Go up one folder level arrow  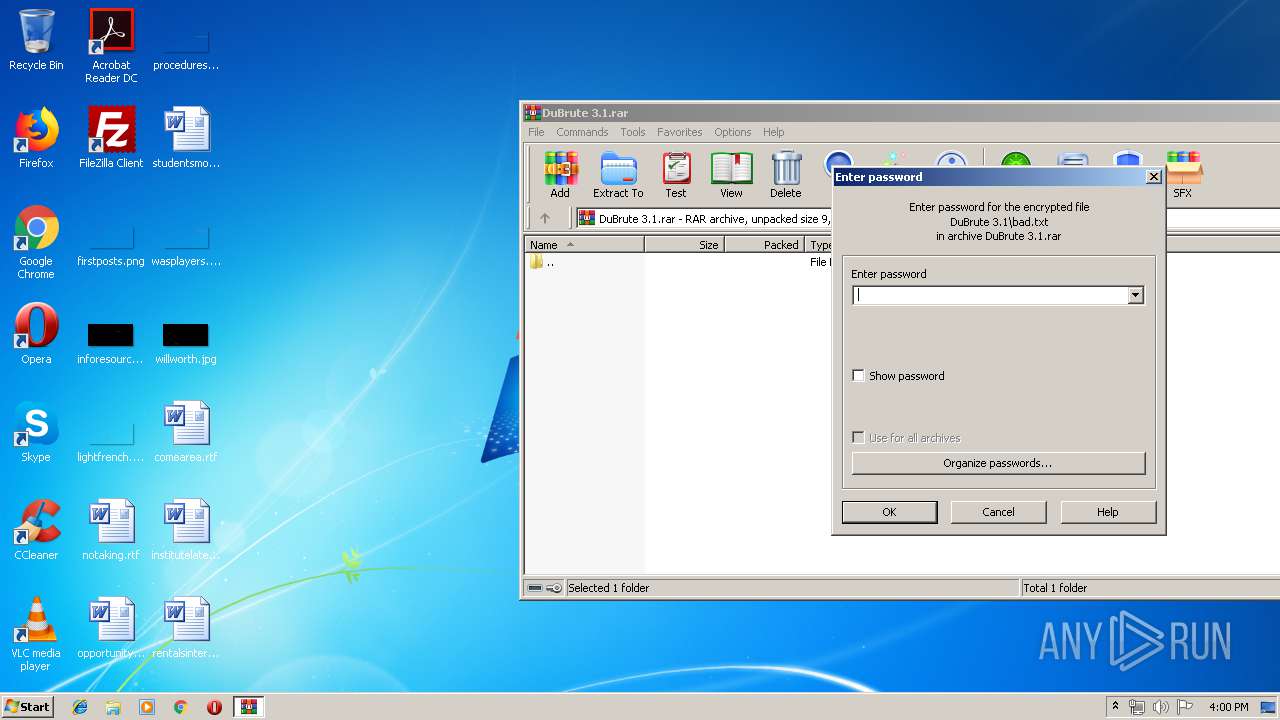click(545, 218)
